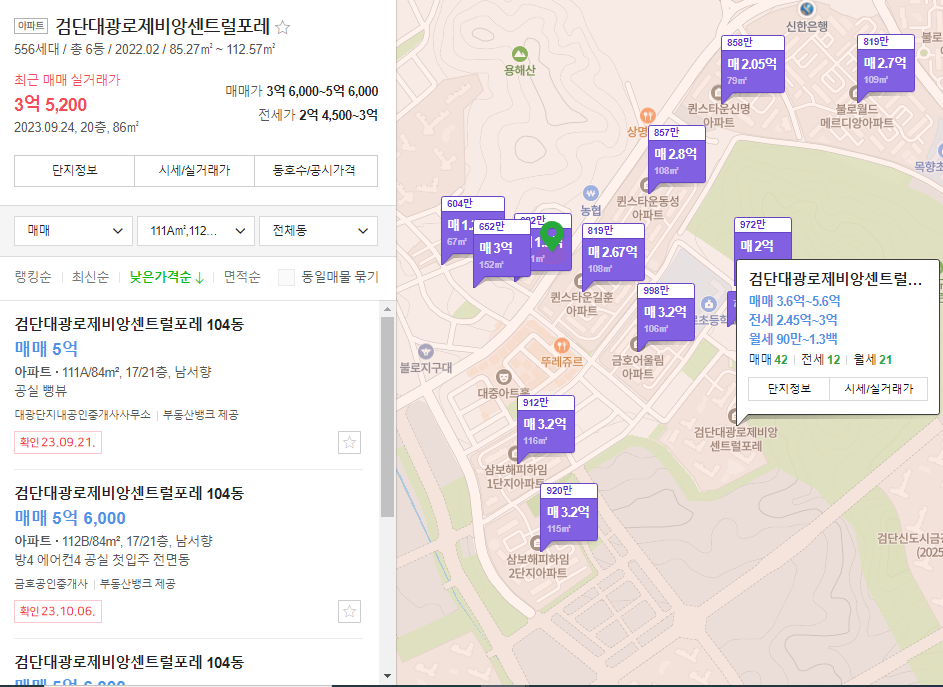
Task: Click the 확인 23.09.21. confirmation badge
Action: click(58, 442)
